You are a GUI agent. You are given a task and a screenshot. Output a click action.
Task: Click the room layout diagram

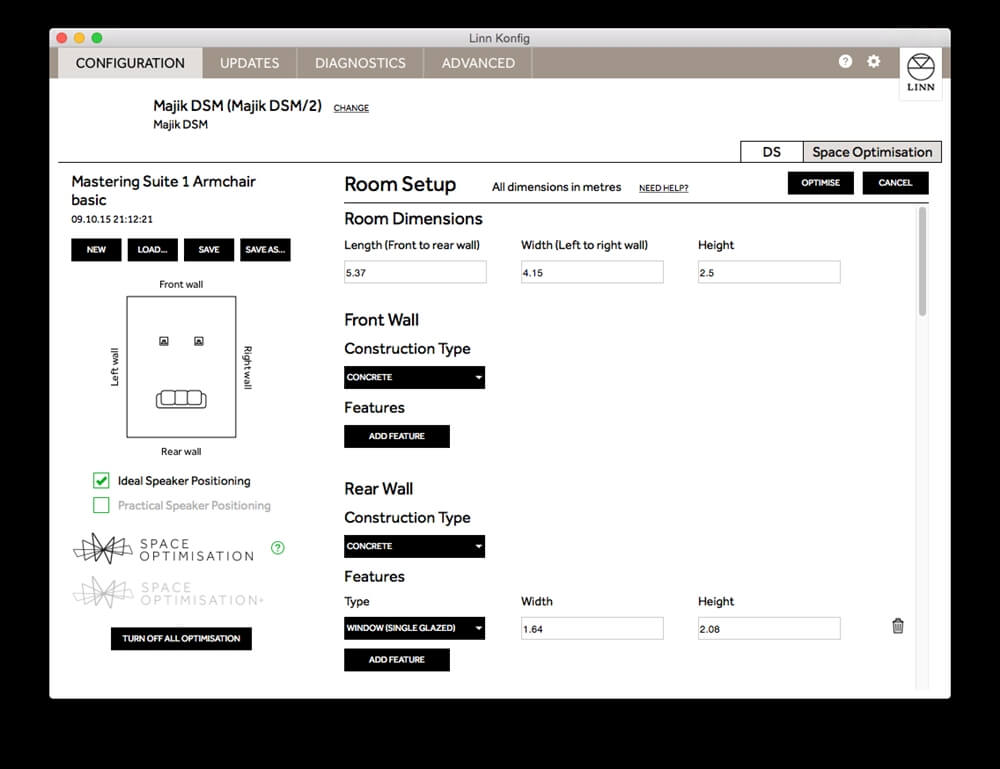[x=181, y=367]
